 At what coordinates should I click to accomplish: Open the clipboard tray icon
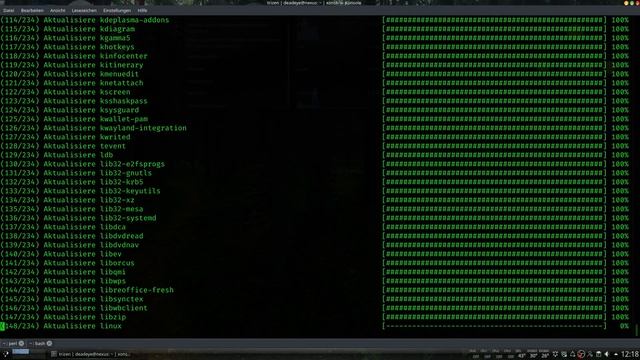pos(598,354)
